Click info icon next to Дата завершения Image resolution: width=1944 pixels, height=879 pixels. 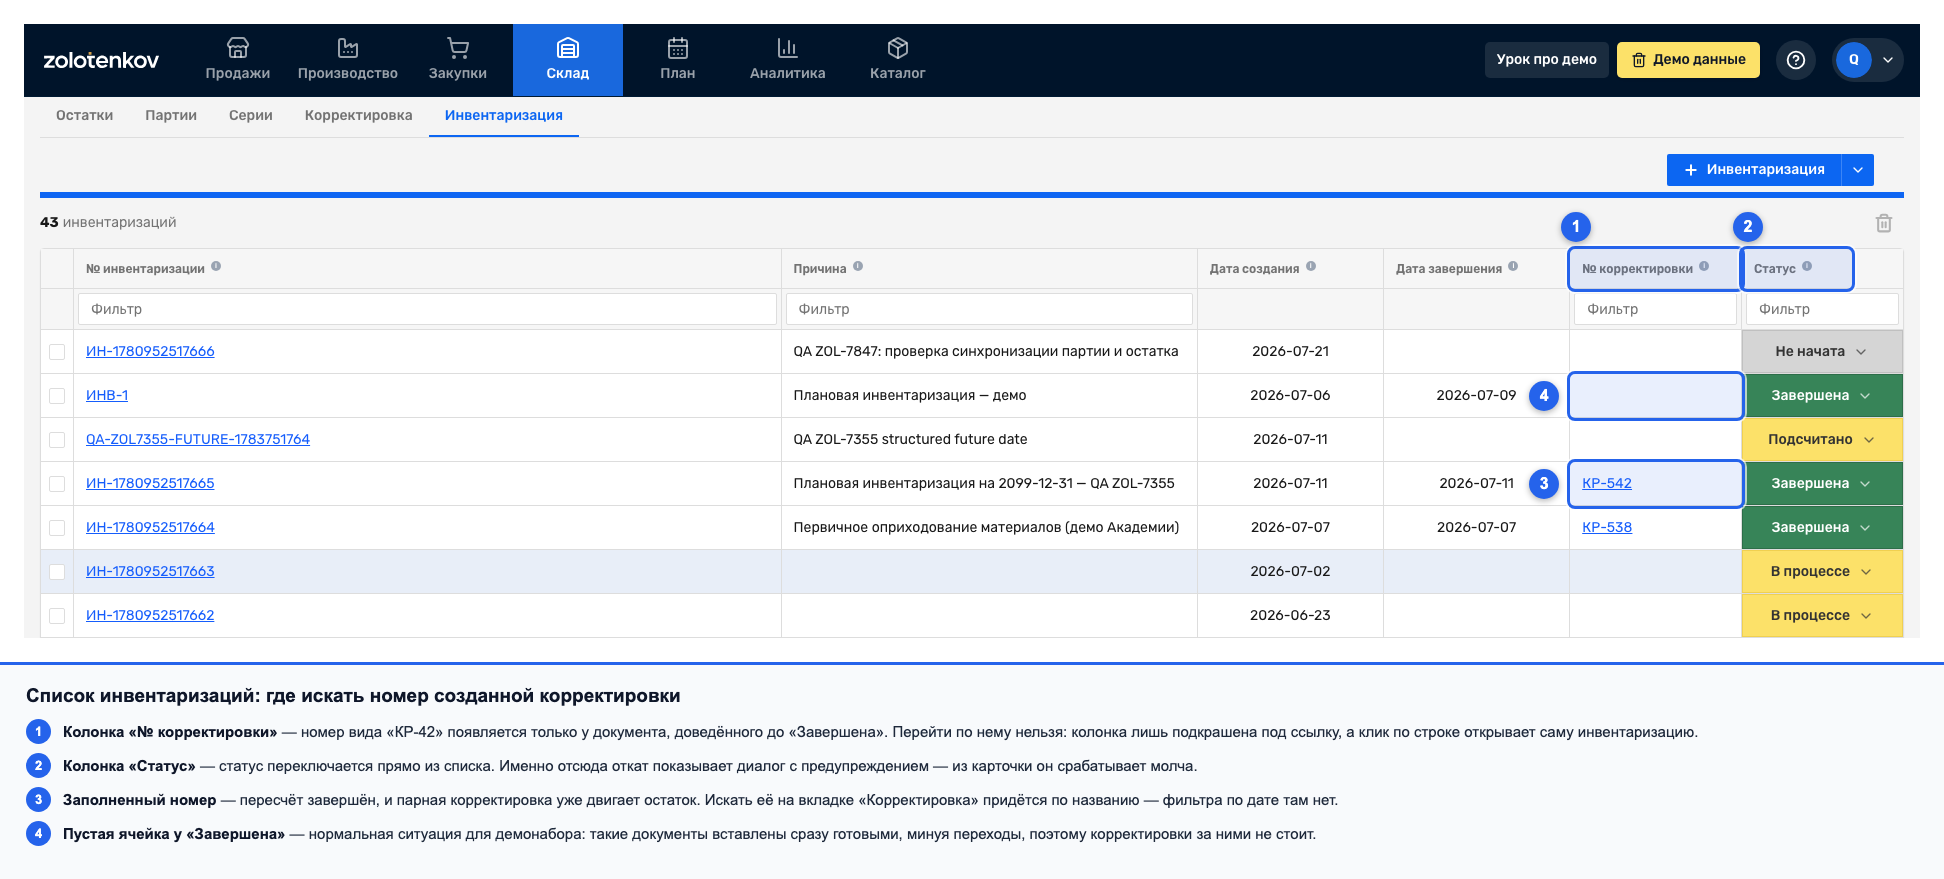(1513, 267)
